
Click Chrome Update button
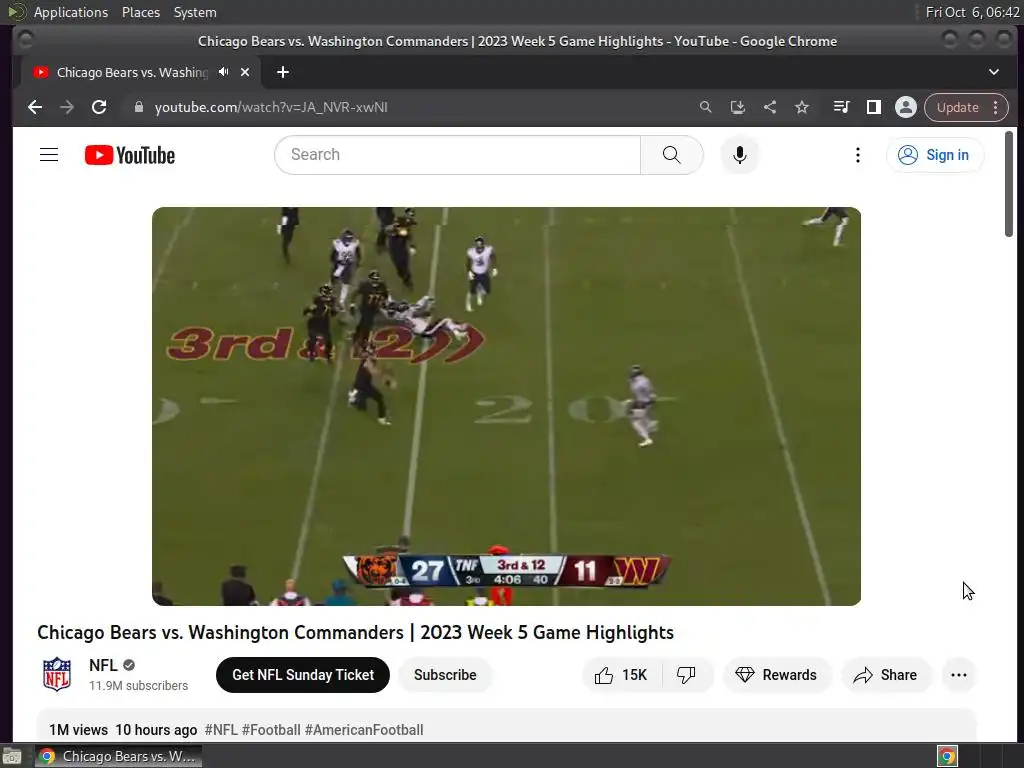957,107
